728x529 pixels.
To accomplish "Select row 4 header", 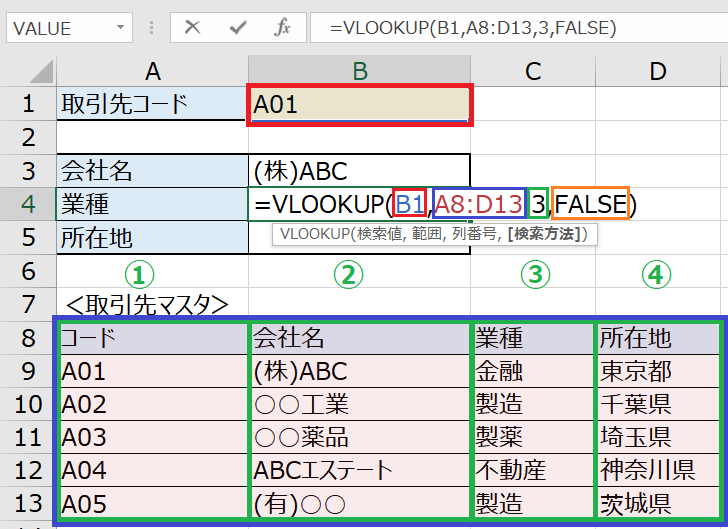I will click(x=28, y=204).
